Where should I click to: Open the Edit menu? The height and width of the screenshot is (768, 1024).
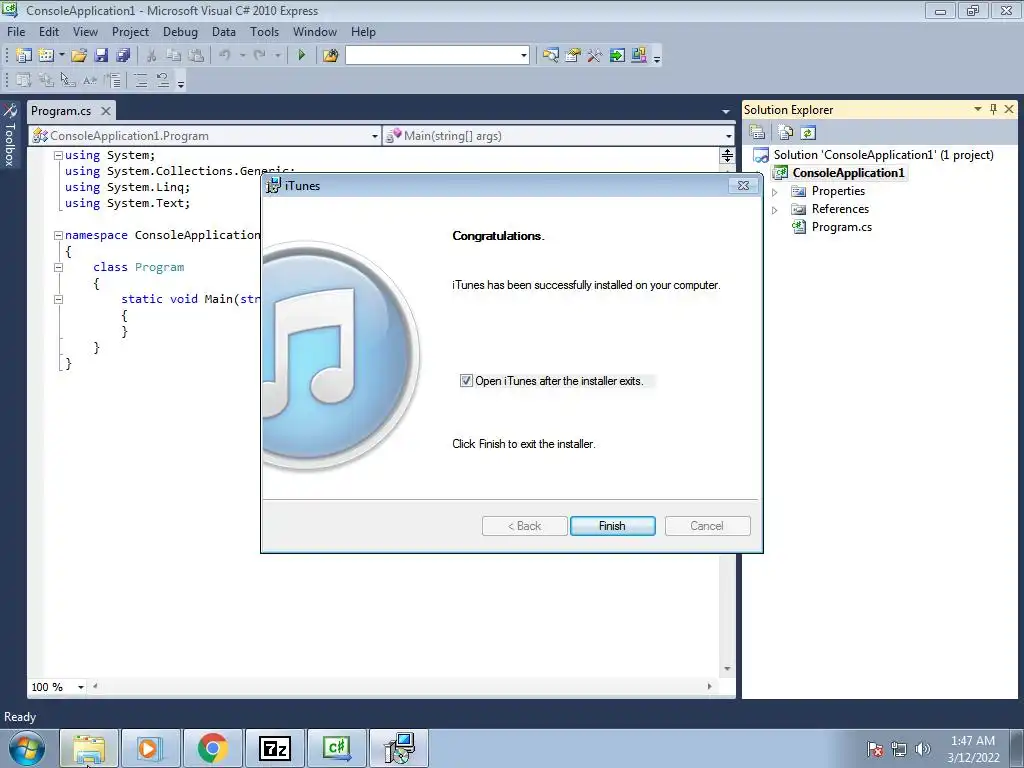[x=49, y=31]
